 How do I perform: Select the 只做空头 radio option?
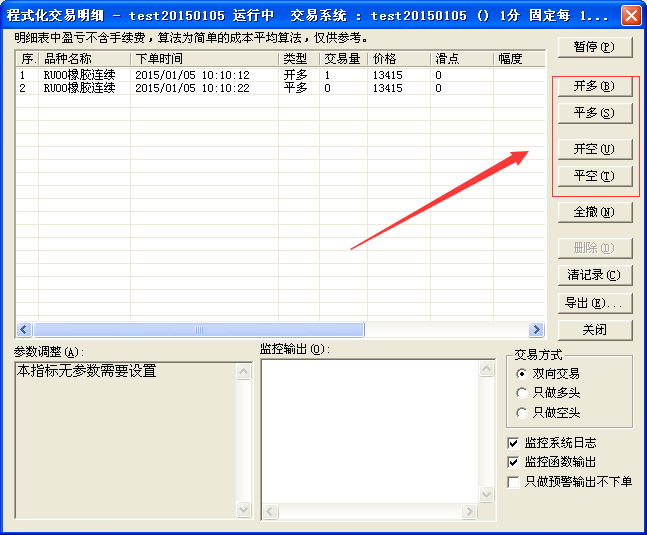tap(548, 412)
